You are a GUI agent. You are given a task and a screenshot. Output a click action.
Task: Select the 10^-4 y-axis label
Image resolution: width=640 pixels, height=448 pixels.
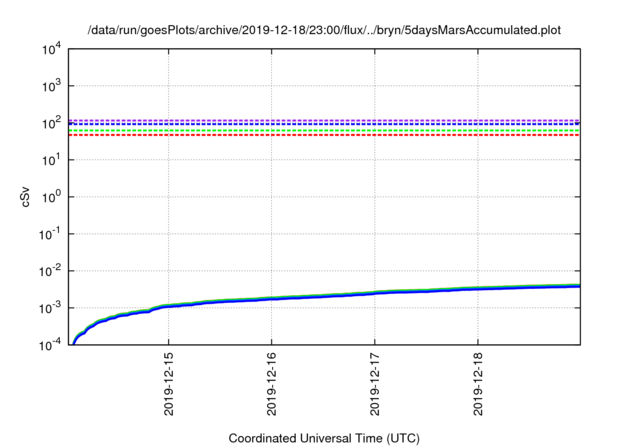(50, 346)
